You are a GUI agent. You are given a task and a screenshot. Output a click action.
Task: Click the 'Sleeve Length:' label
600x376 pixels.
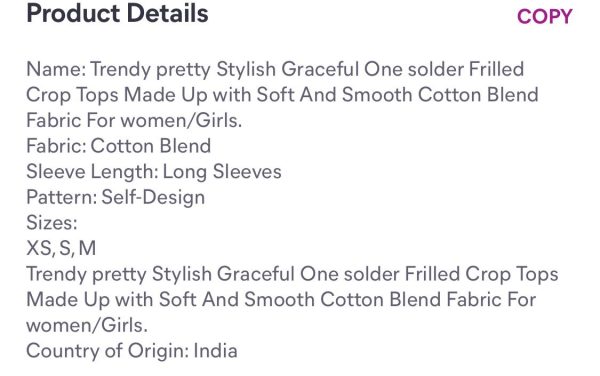click(x=92, y=172)
